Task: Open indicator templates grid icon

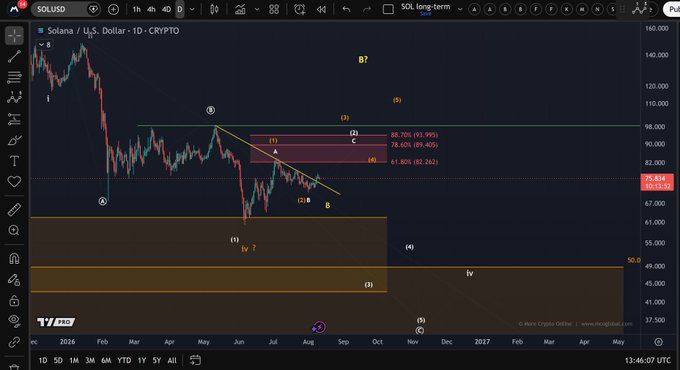Action: [x=274, y=9]
